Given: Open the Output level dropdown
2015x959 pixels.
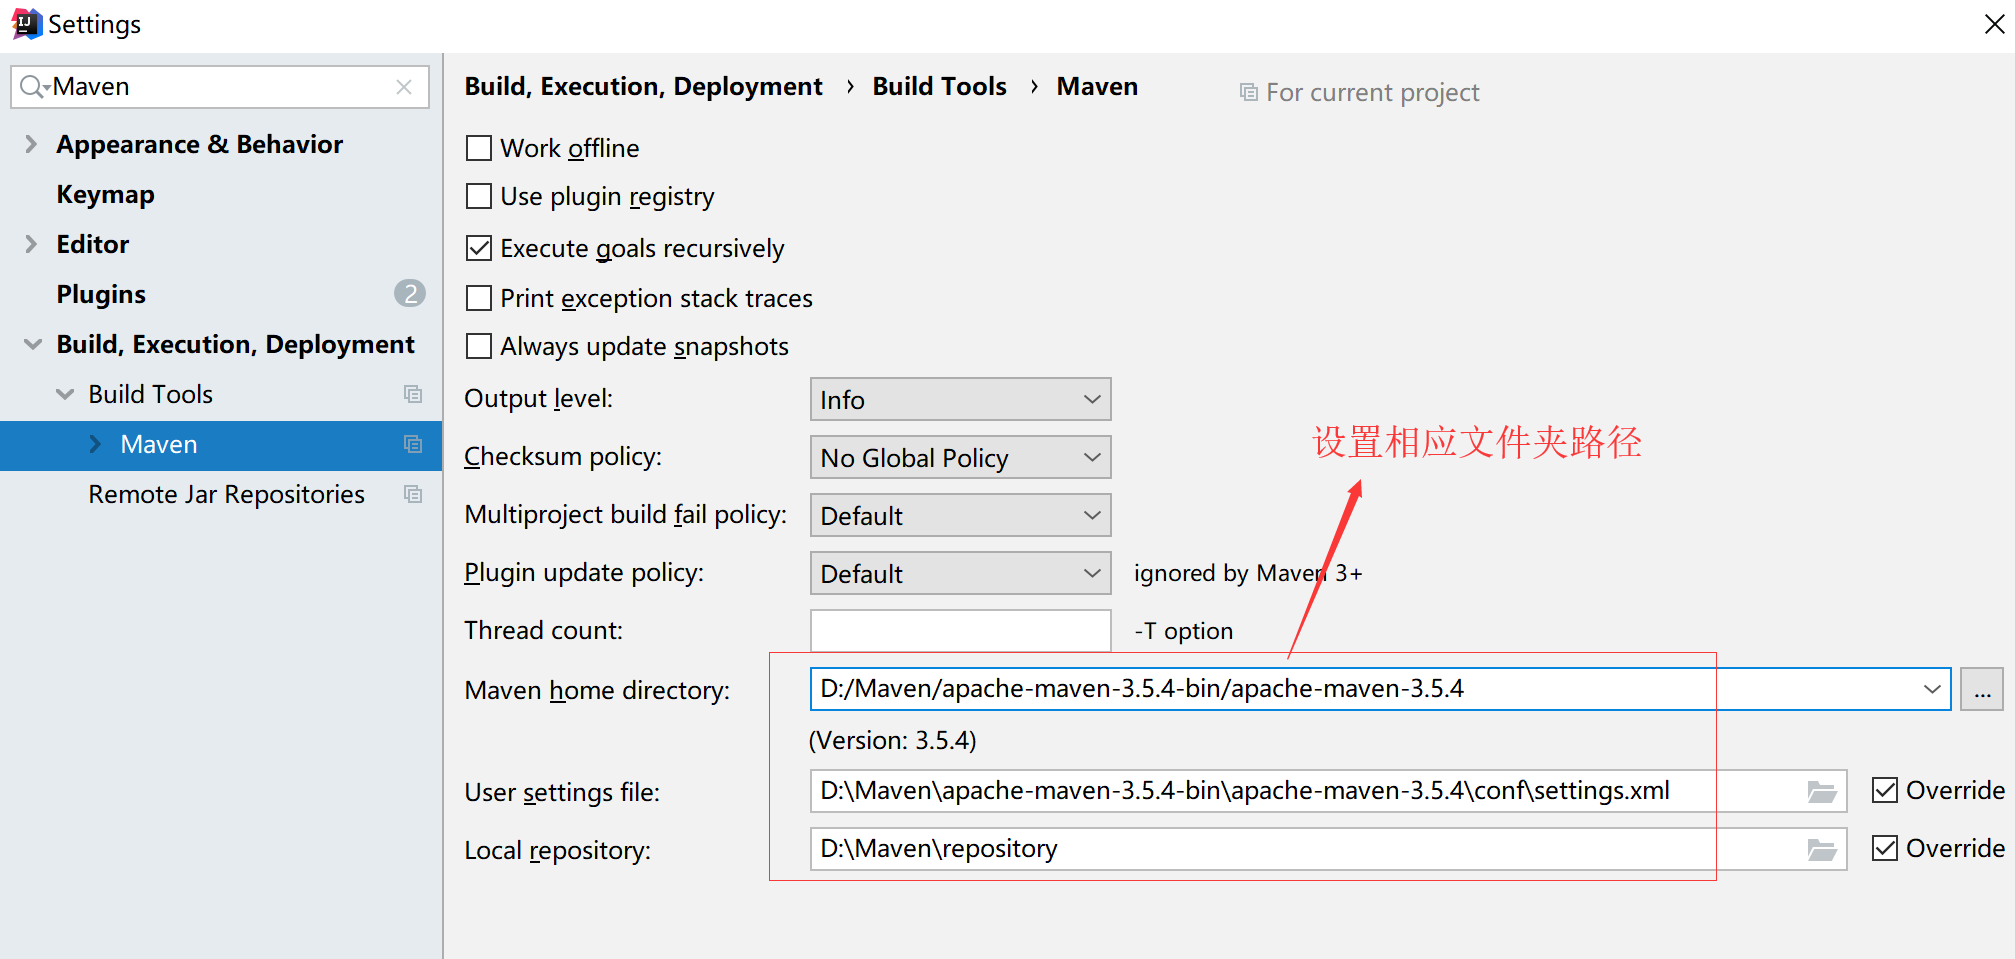Looking at the screenshot, I should click(960, 399).
